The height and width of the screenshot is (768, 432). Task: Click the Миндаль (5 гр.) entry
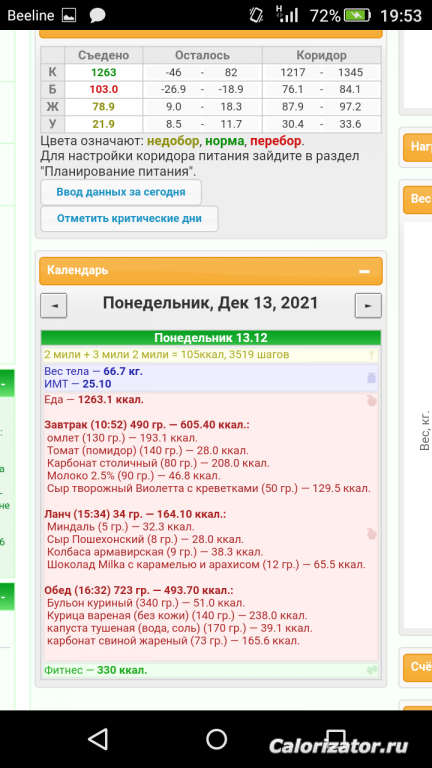click(x=121, y=528)
